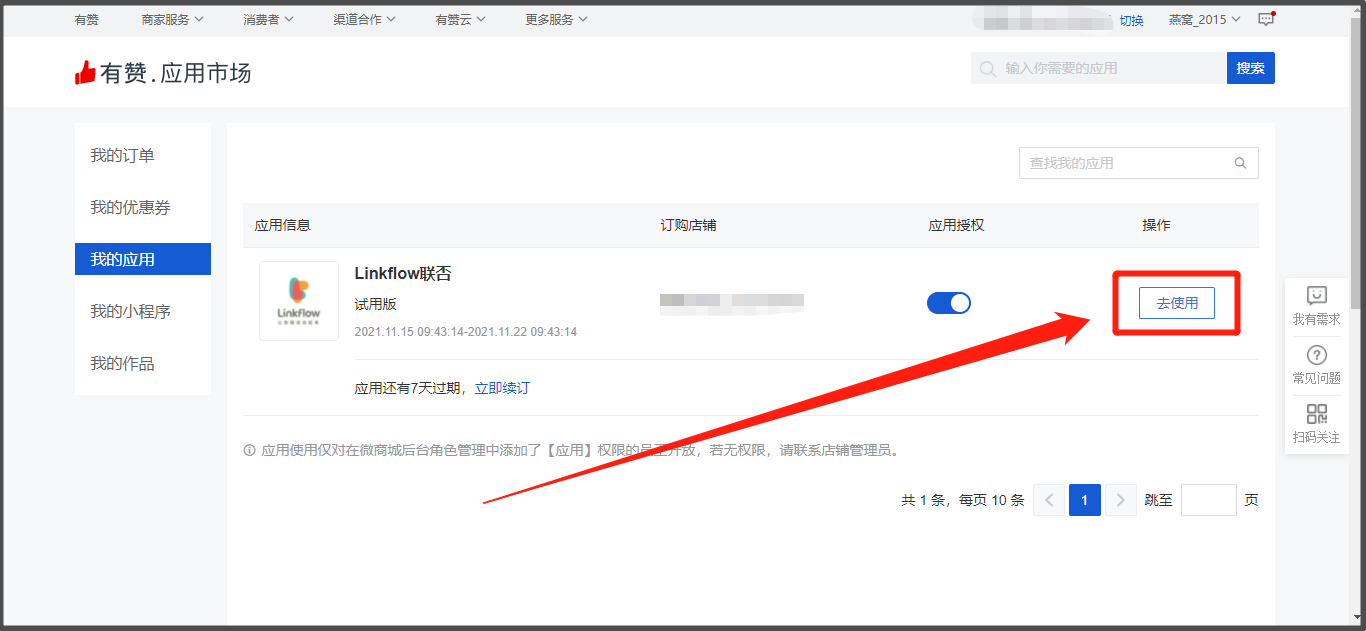Click the 共 1 条，每页 10 条 text
Image resolution: width=1366 pixels, height=631 pixels.
963,500
